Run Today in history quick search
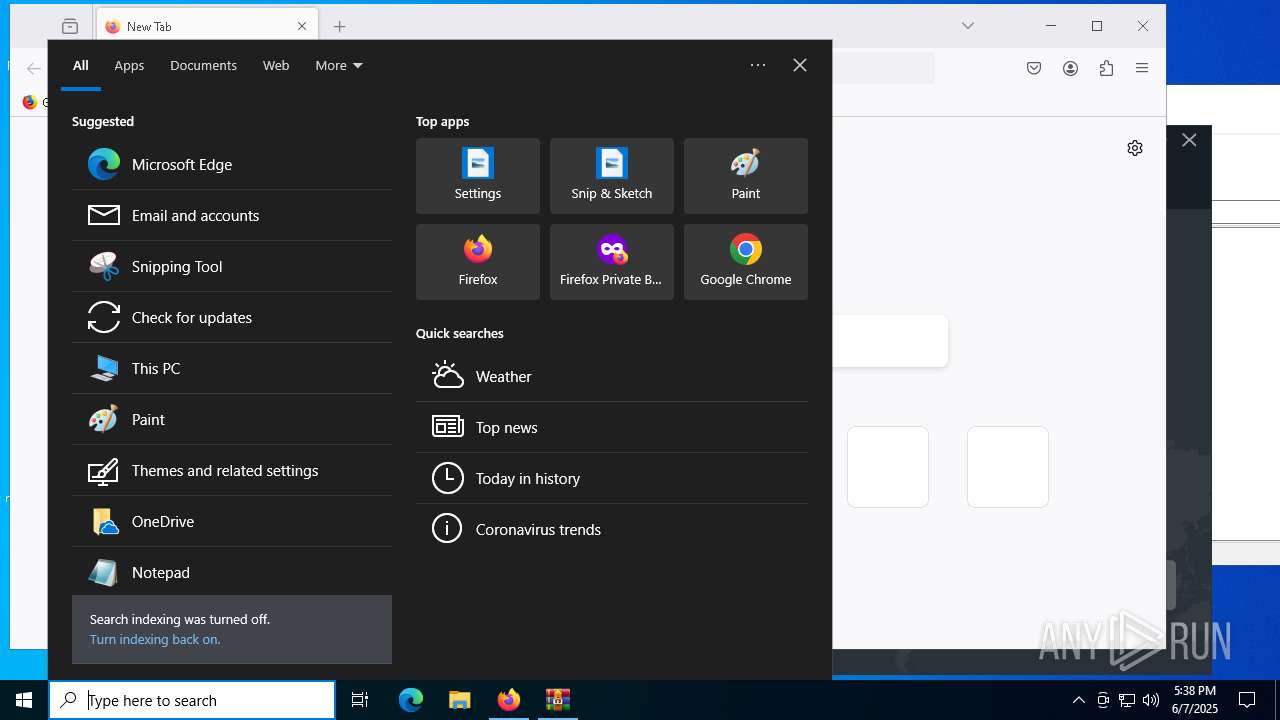 click(x=612, y=478)
